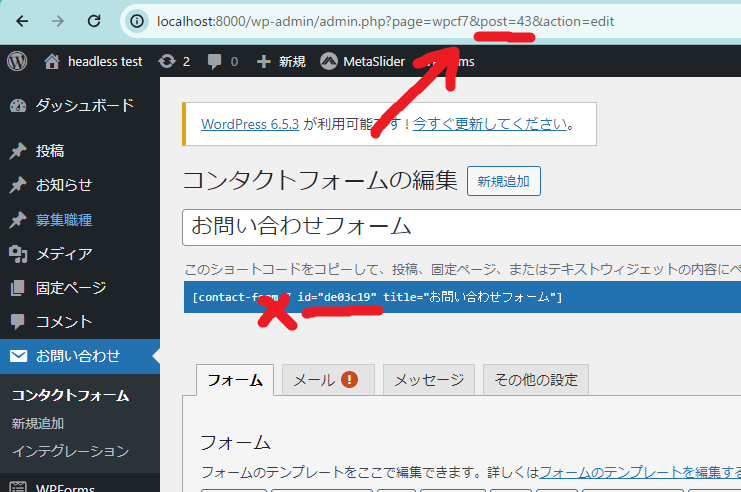This screenshot has width=741, height=492.
Task: Click the house icon by headless test
Action: pos(52,61)
